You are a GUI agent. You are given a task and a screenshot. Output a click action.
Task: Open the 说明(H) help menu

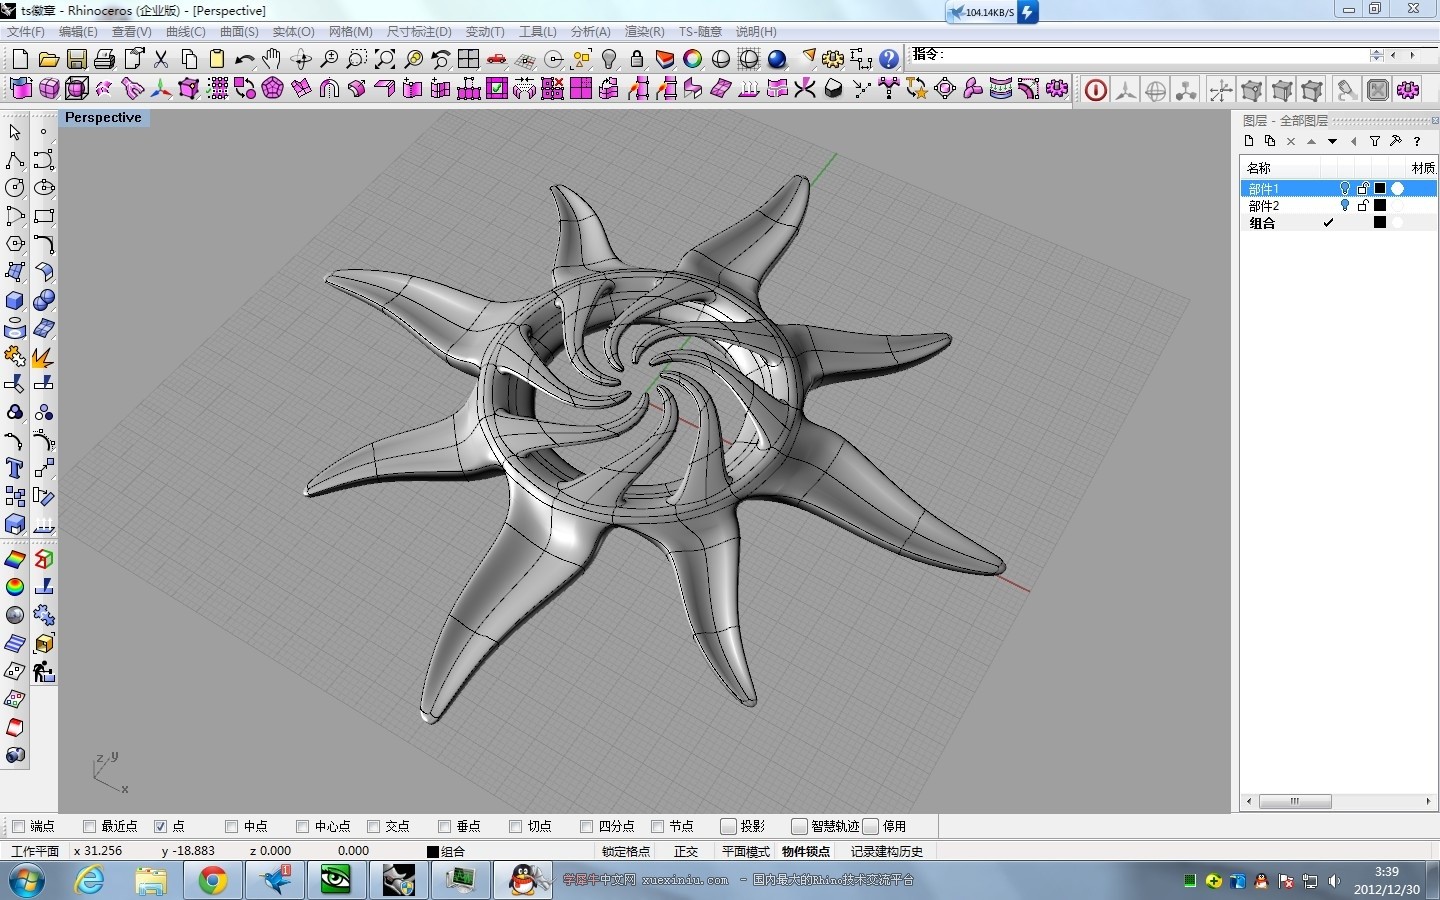click(x=756, y=32)
